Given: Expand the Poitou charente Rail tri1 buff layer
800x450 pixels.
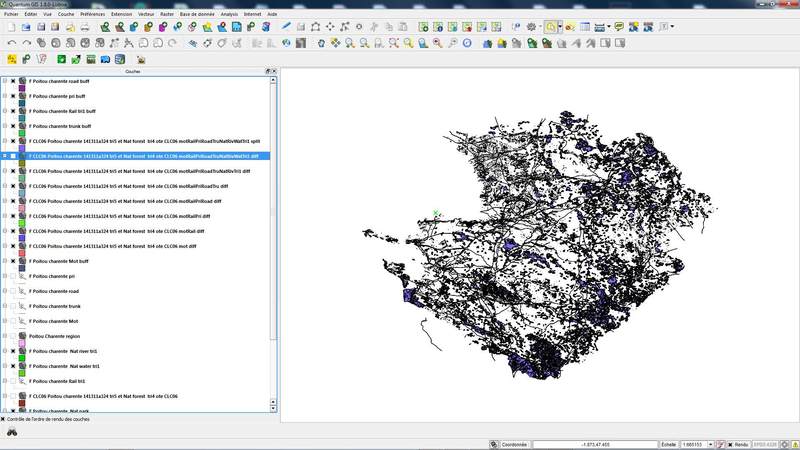Looking at the screenshot, I should click(x=5, y=111).
